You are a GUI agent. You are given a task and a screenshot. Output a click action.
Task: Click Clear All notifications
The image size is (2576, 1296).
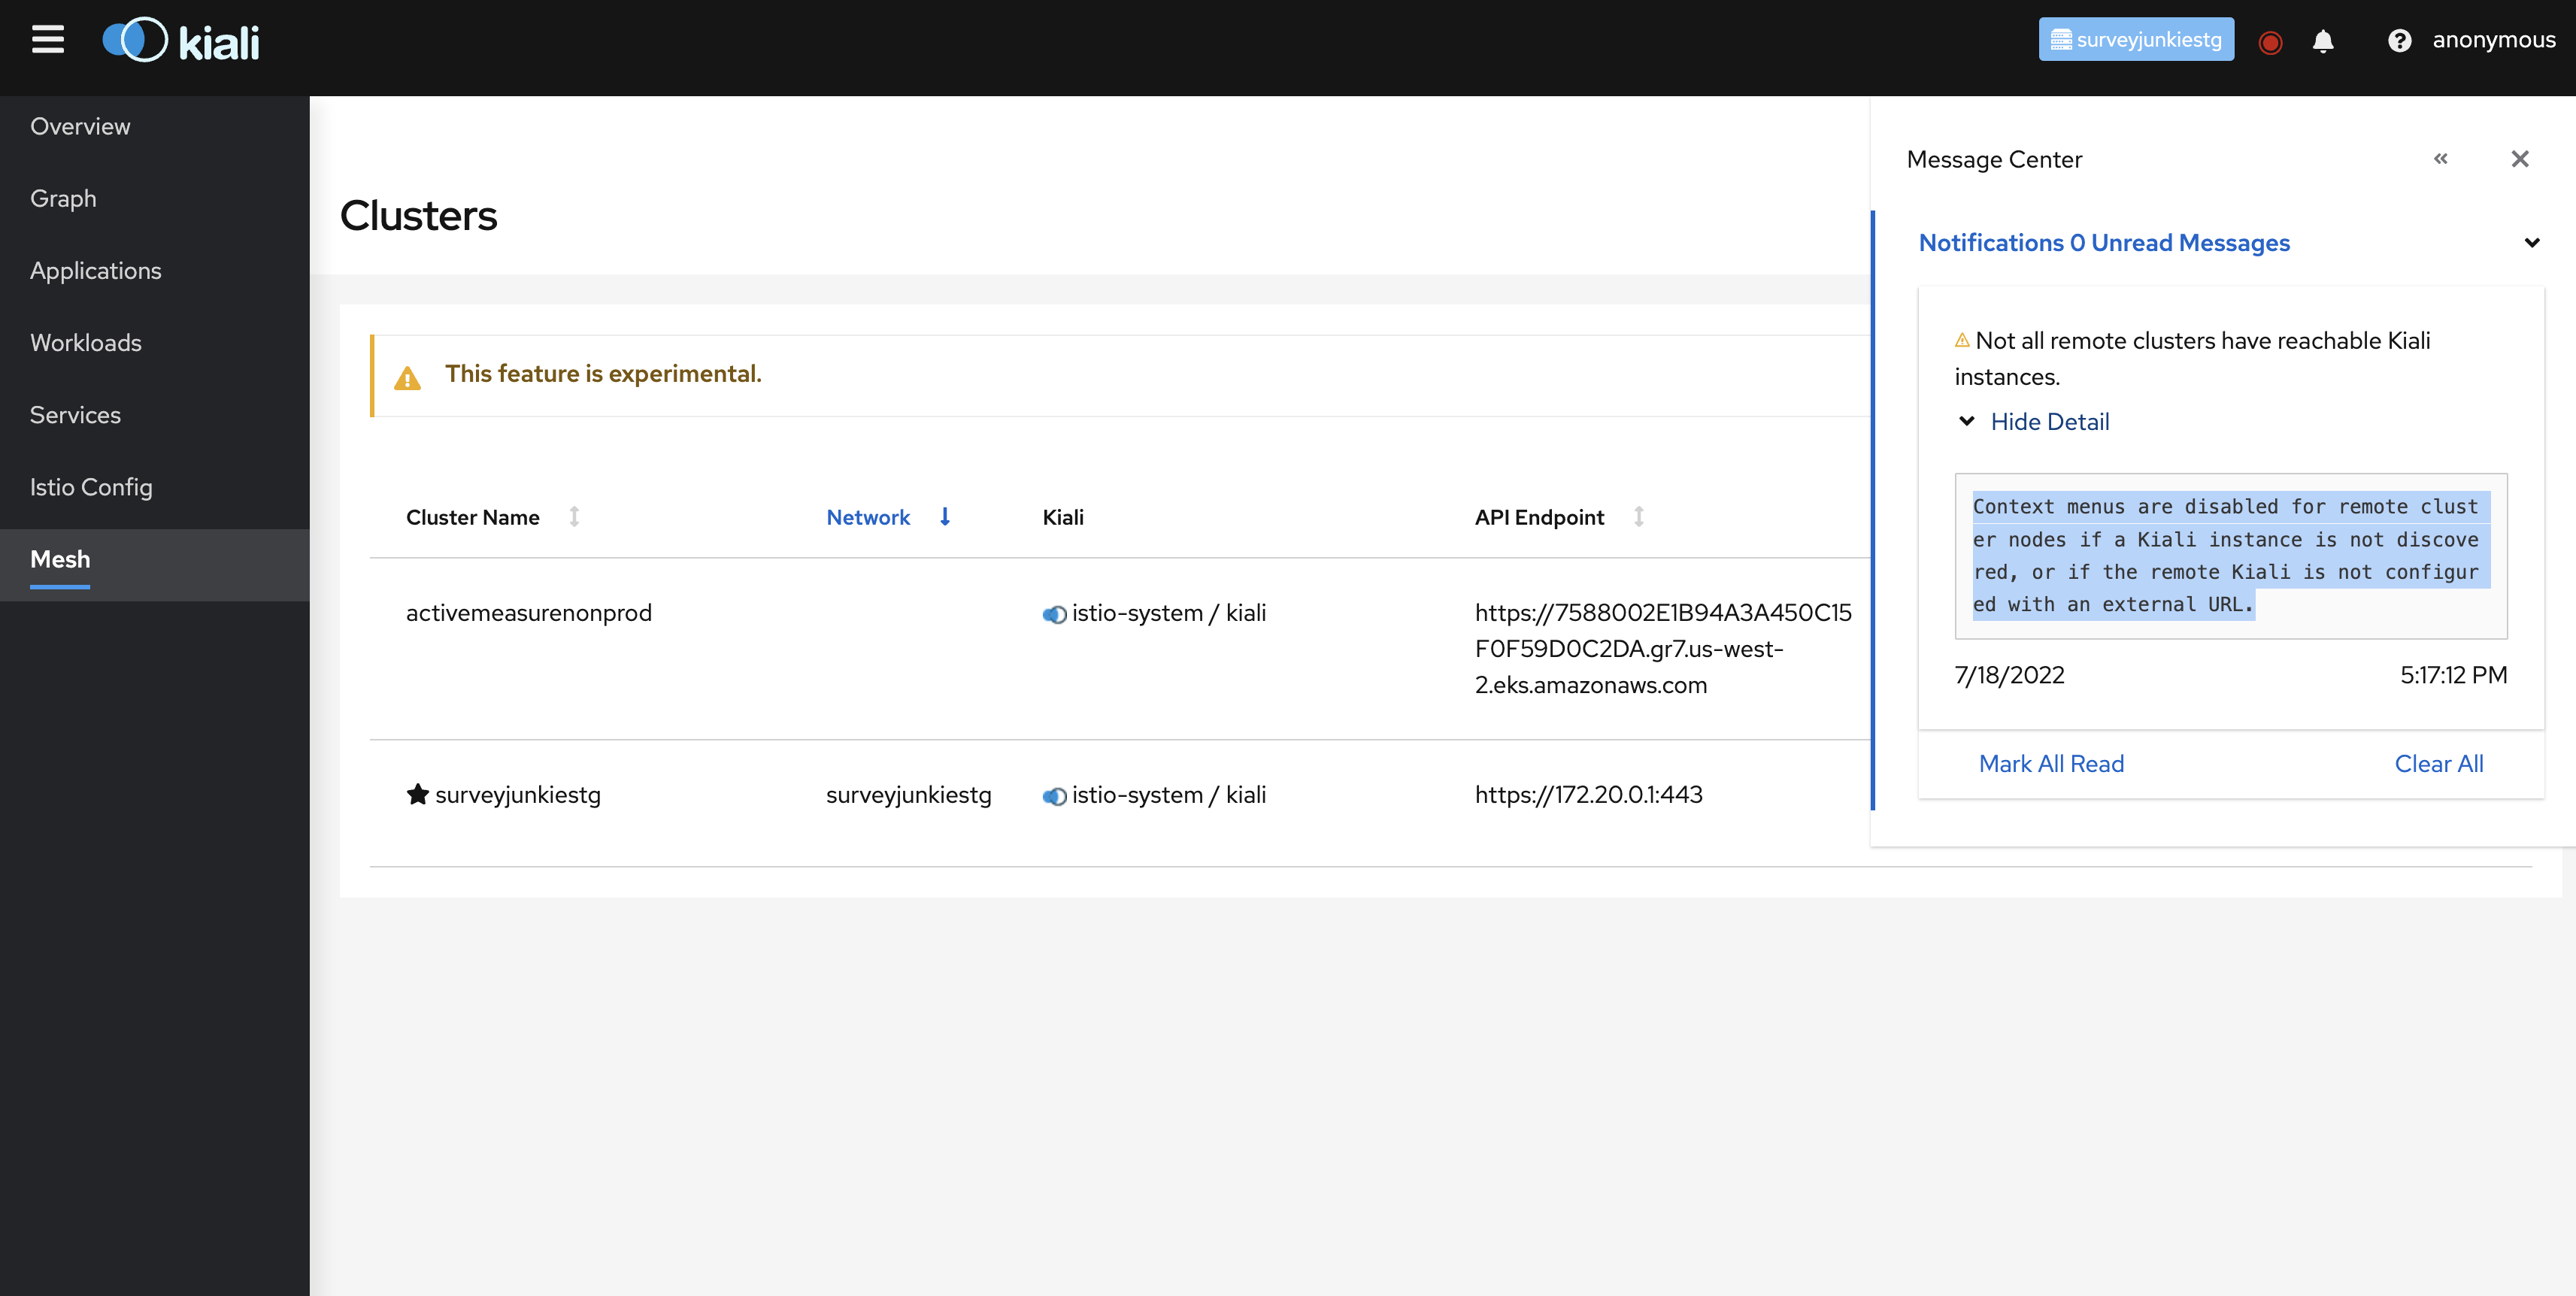2438,764
